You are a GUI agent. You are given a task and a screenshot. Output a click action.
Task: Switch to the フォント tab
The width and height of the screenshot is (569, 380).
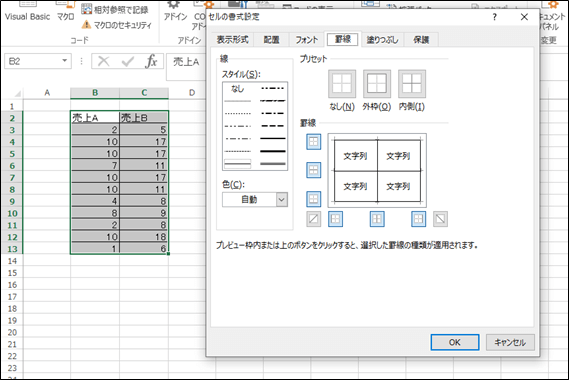(x=307, y=40)
